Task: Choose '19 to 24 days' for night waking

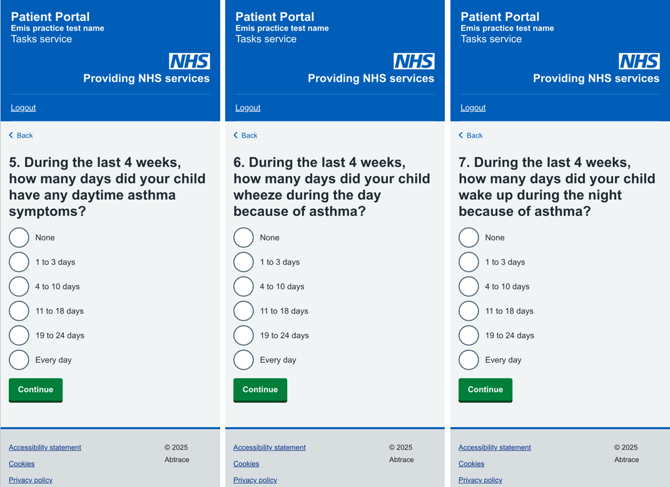Action: coord(469,335)
